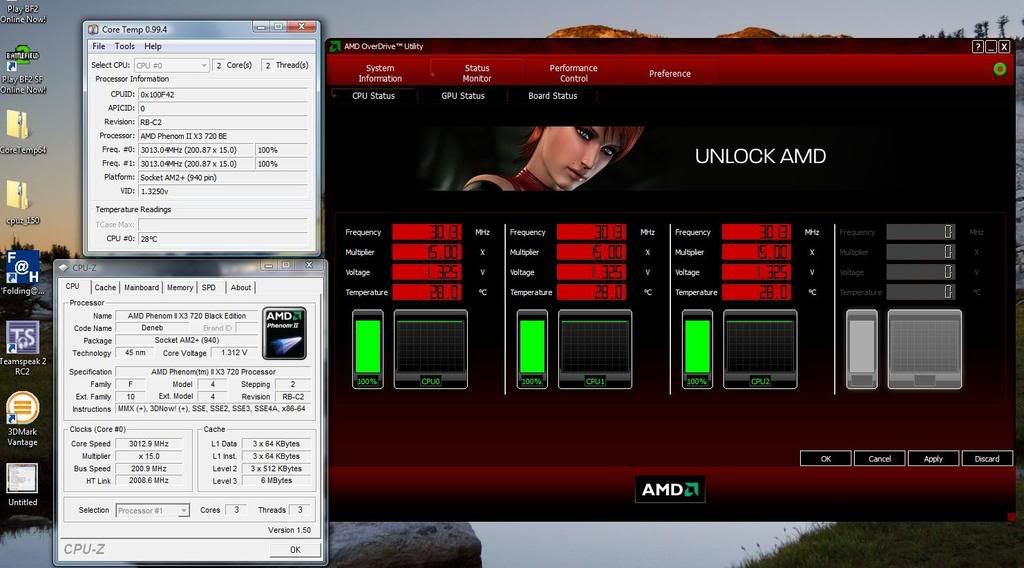Click the Core Voltage value 1.312 V
Viewport: 1024px width, 568px height.
[234, 353]
